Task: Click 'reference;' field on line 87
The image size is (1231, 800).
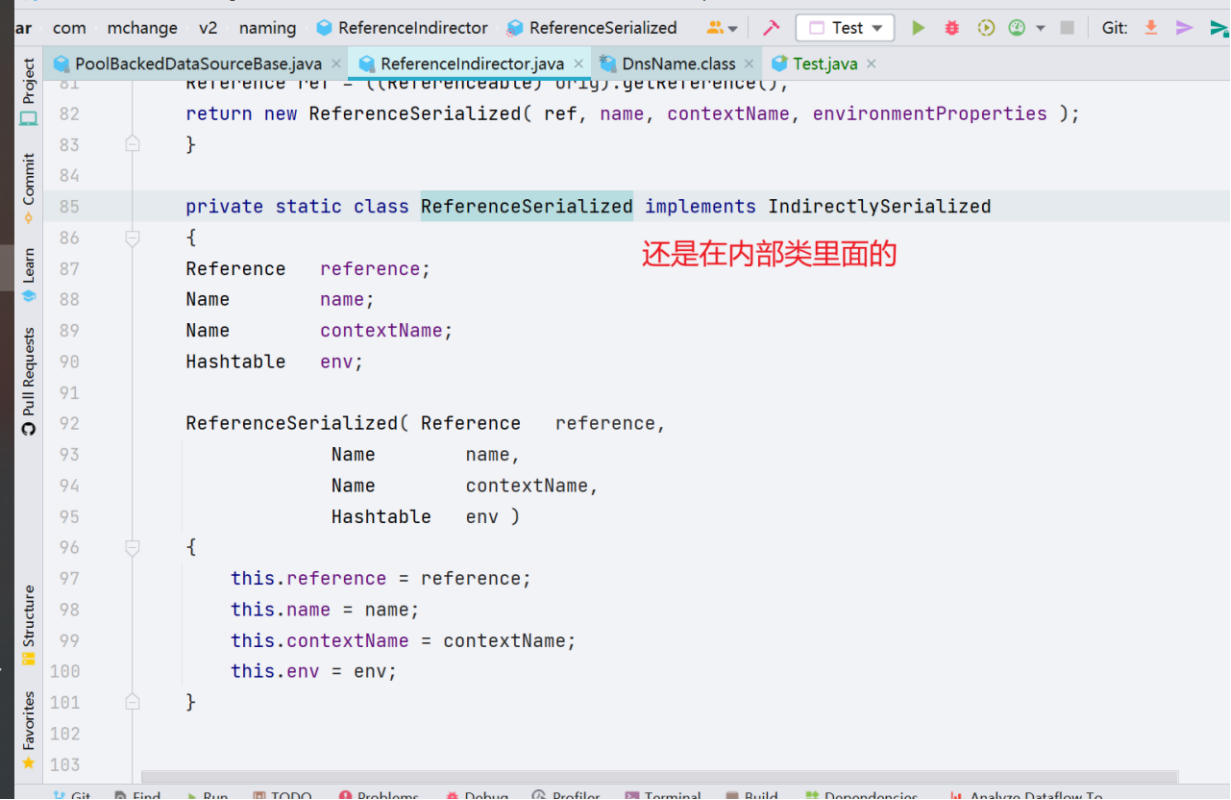Action: [375, 269]
